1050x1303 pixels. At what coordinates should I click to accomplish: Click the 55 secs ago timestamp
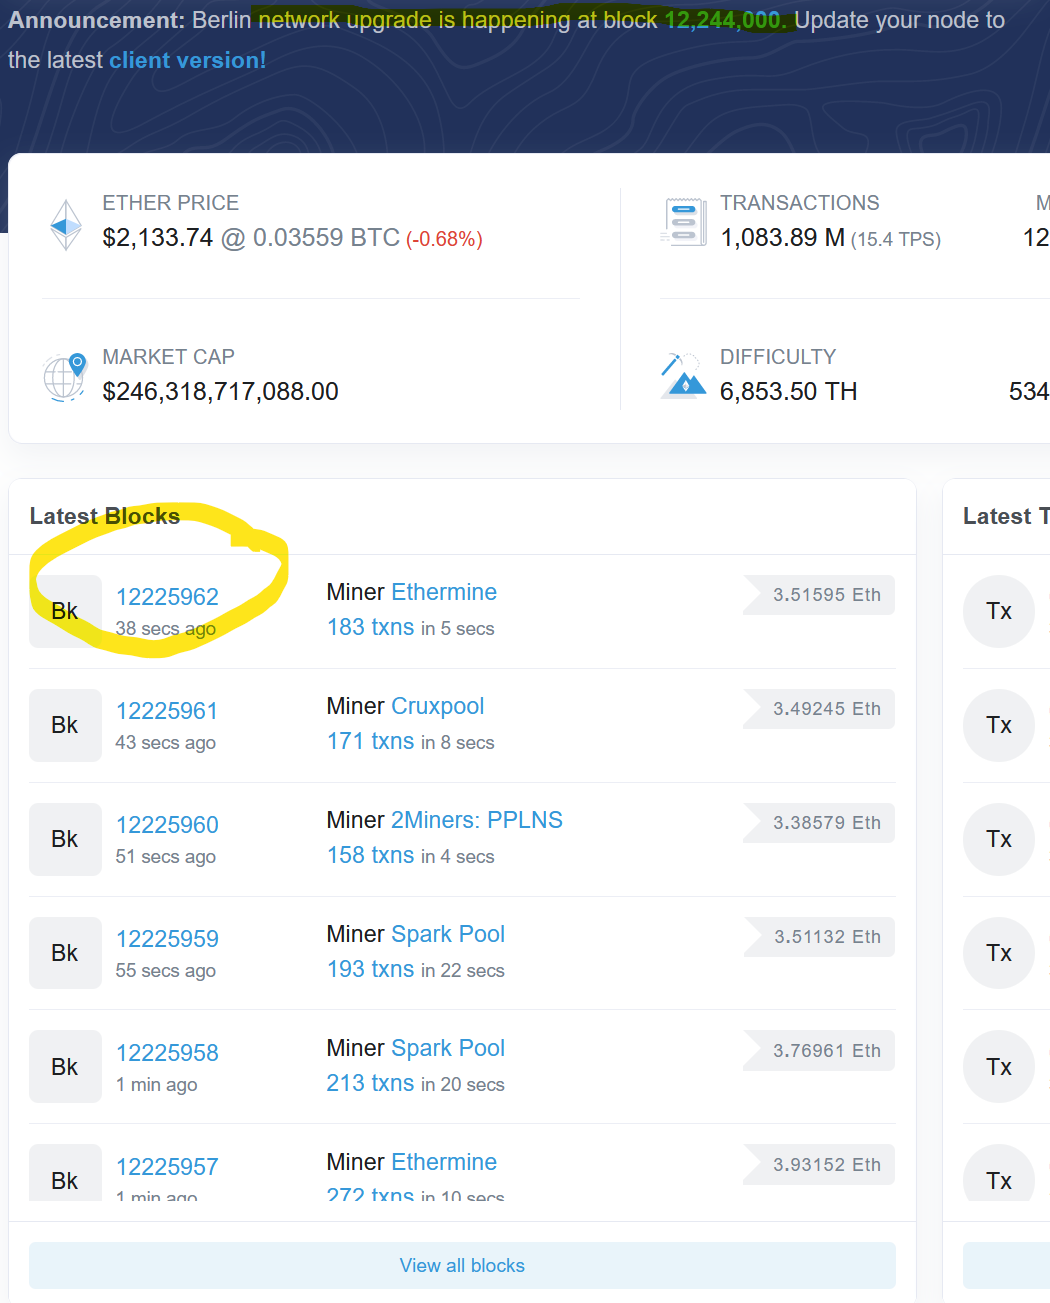(166, 970)
